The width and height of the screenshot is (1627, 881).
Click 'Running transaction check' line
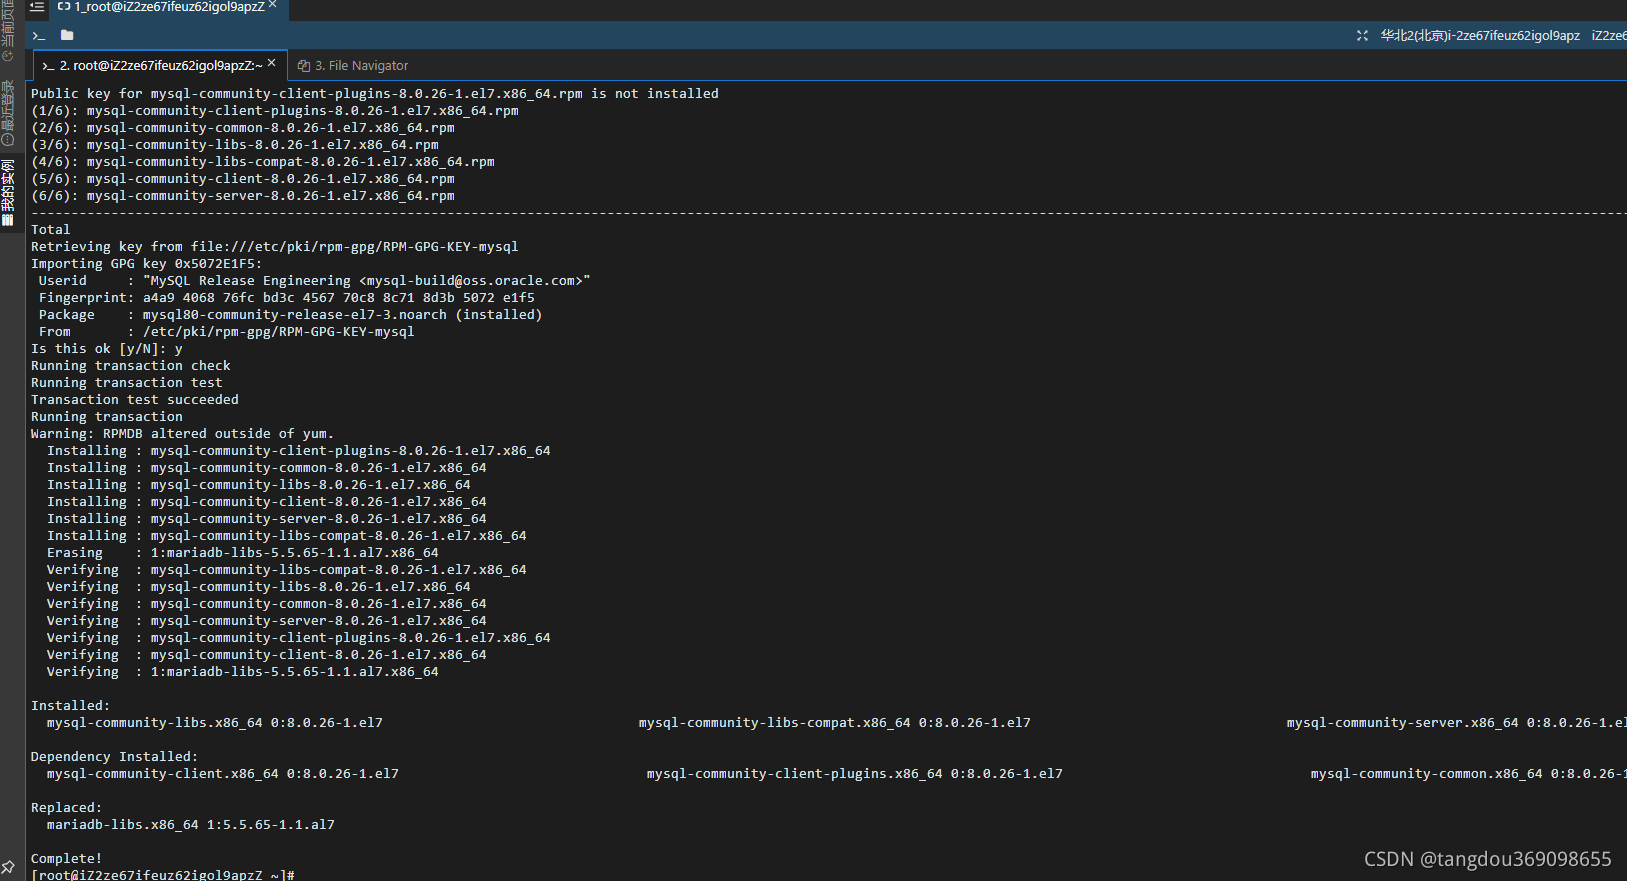click(131, 365)
